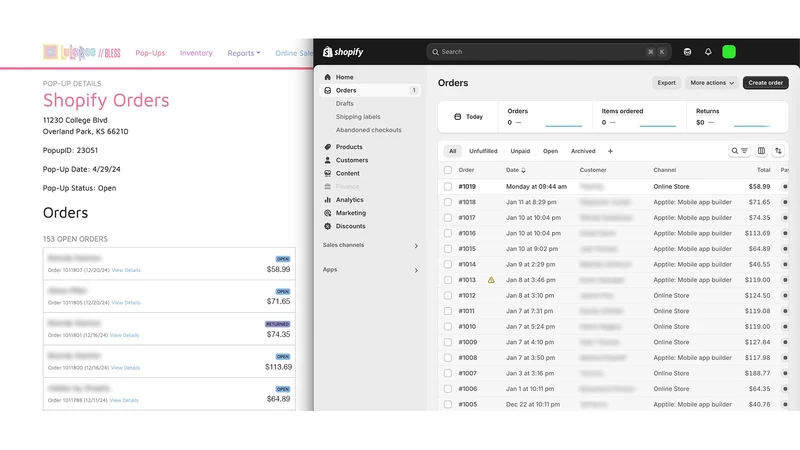Open the Reports dropdown menu

coord(243,53)
